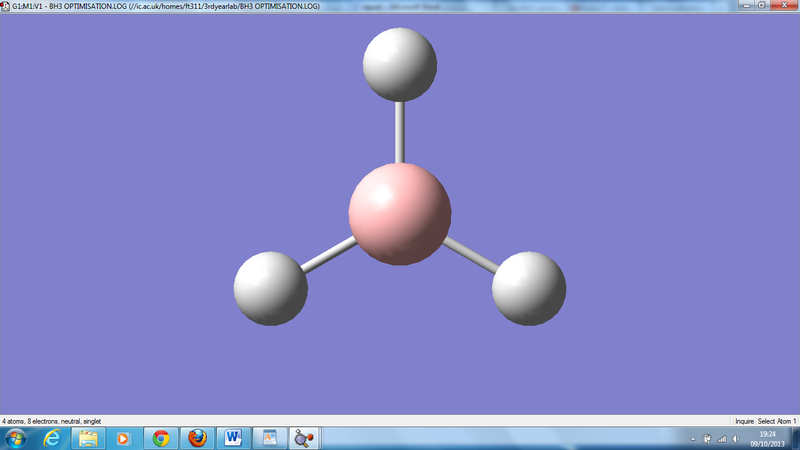Show hidden system tray icons

coord(693,439)
